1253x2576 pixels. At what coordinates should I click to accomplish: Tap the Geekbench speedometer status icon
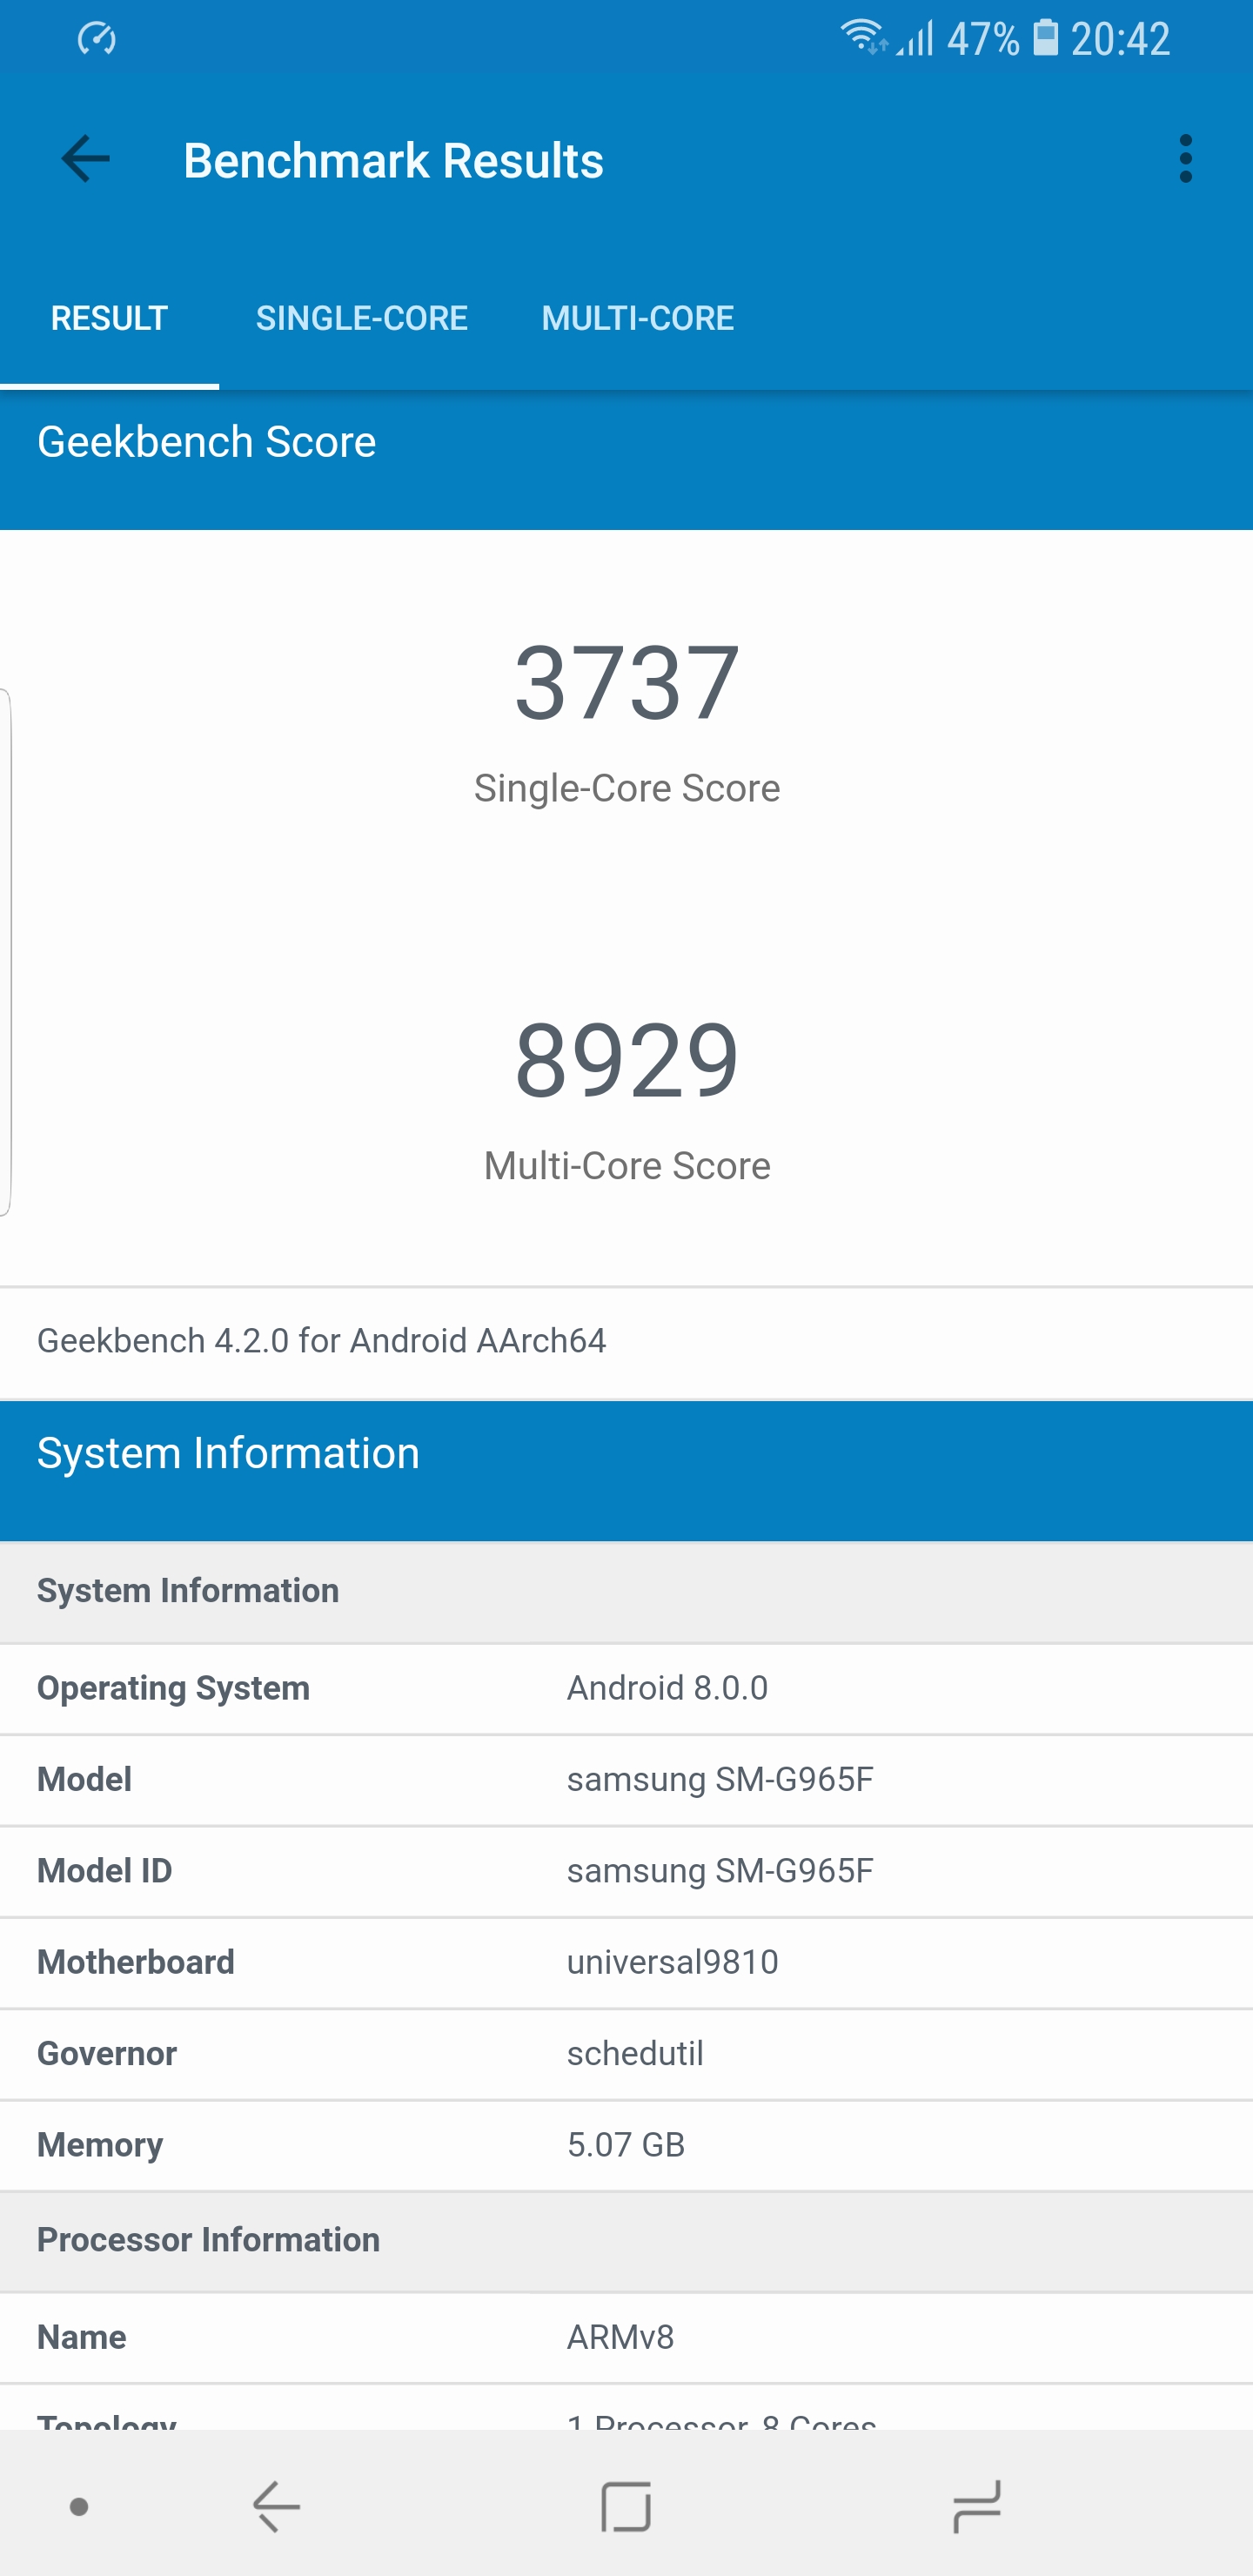click(x=97, y=39)
